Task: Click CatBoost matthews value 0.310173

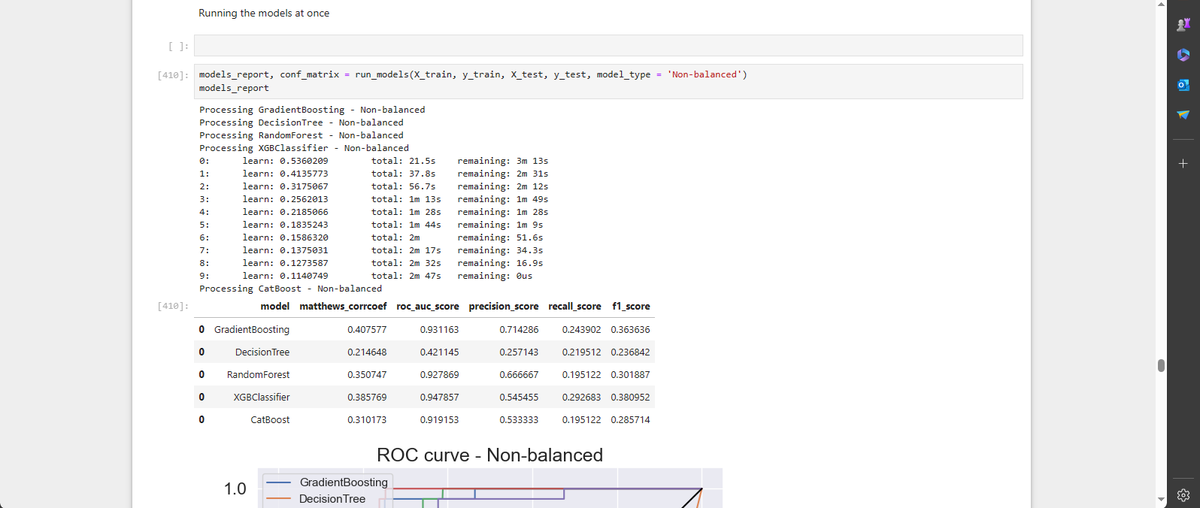Action: tap(367, 420)
